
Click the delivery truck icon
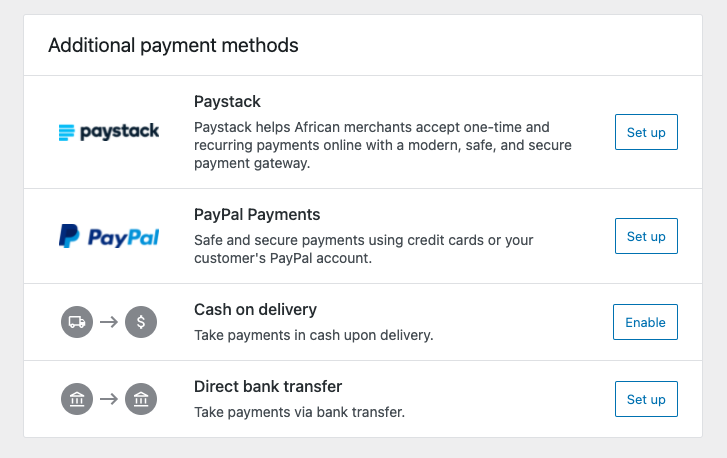tap(77, 322)
